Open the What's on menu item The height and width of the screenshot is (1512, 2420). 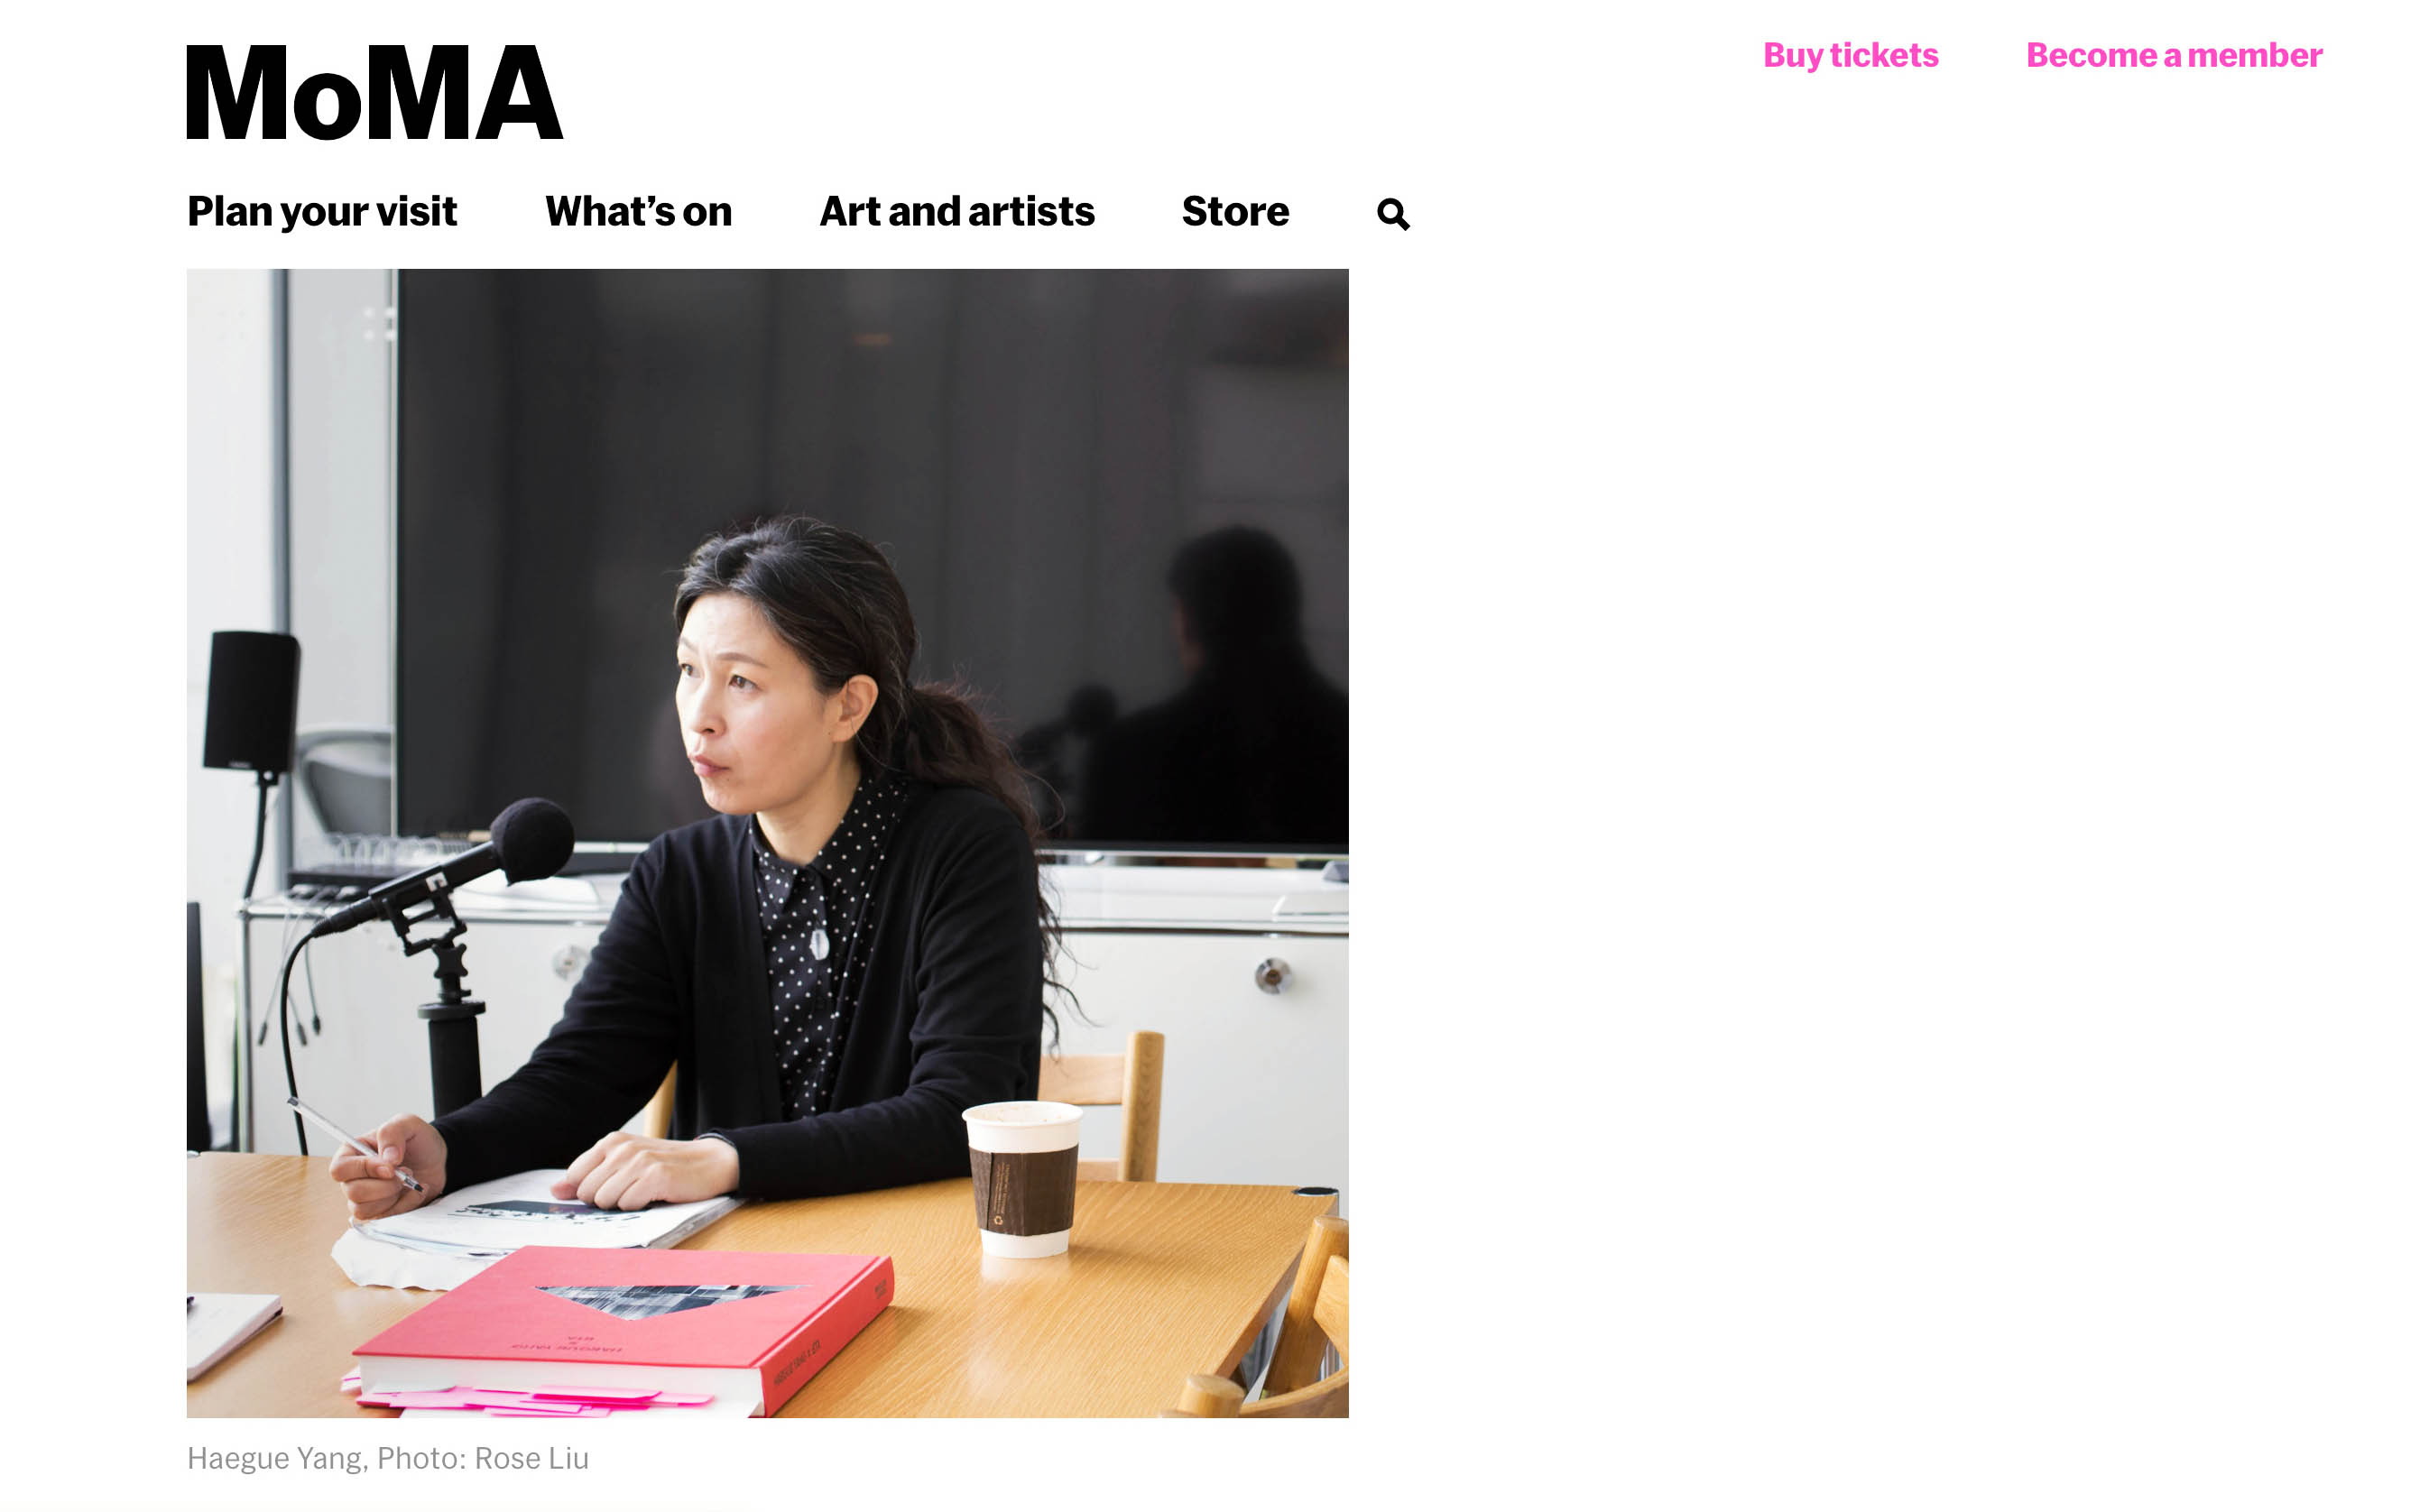638,212
